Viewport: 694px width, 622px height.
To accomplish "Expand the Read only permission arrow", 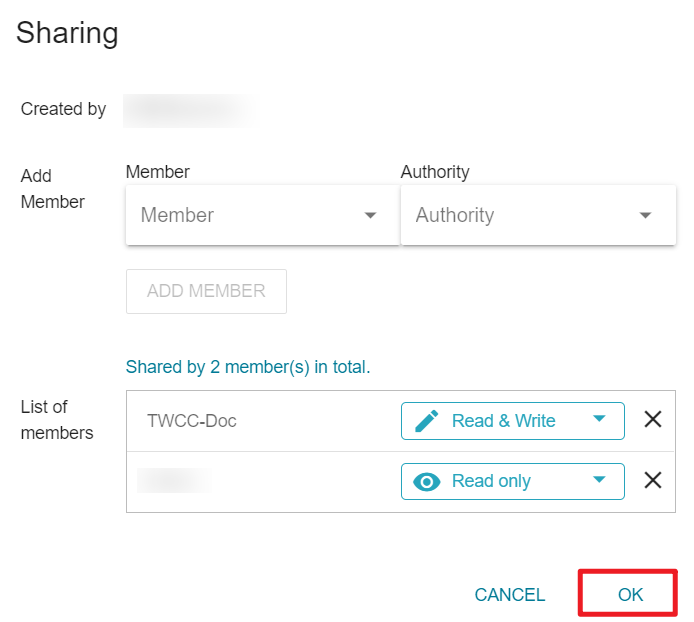I will (x=599, y=479).
